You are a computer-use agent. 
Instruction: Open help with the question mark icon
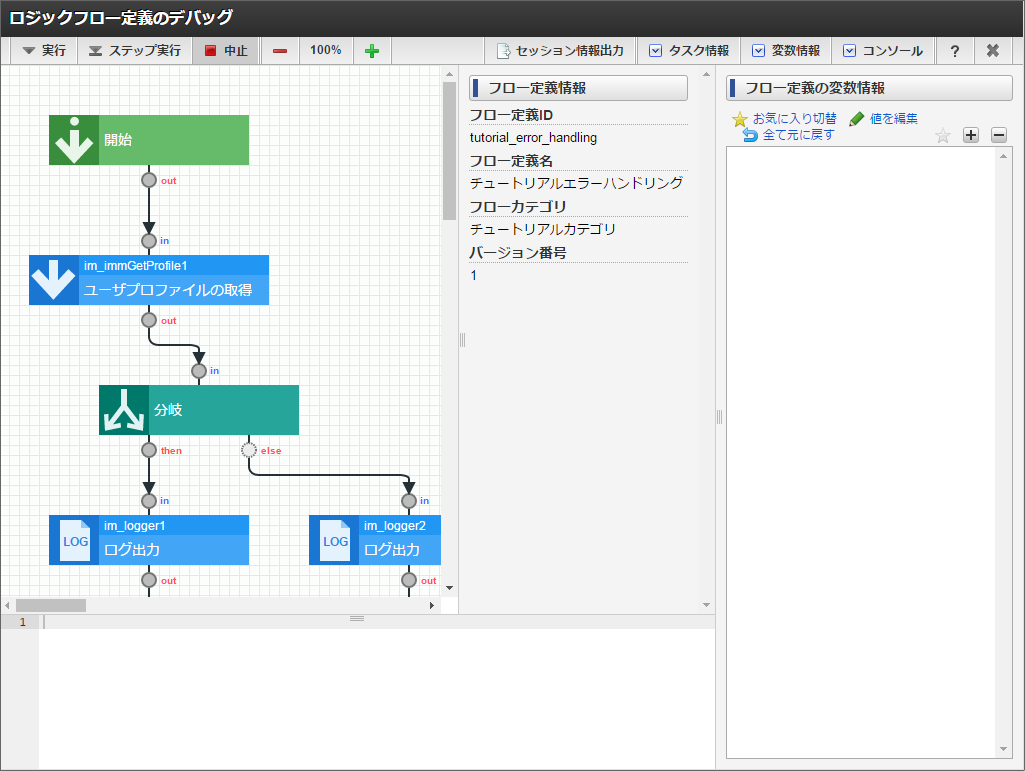point(954,50)
